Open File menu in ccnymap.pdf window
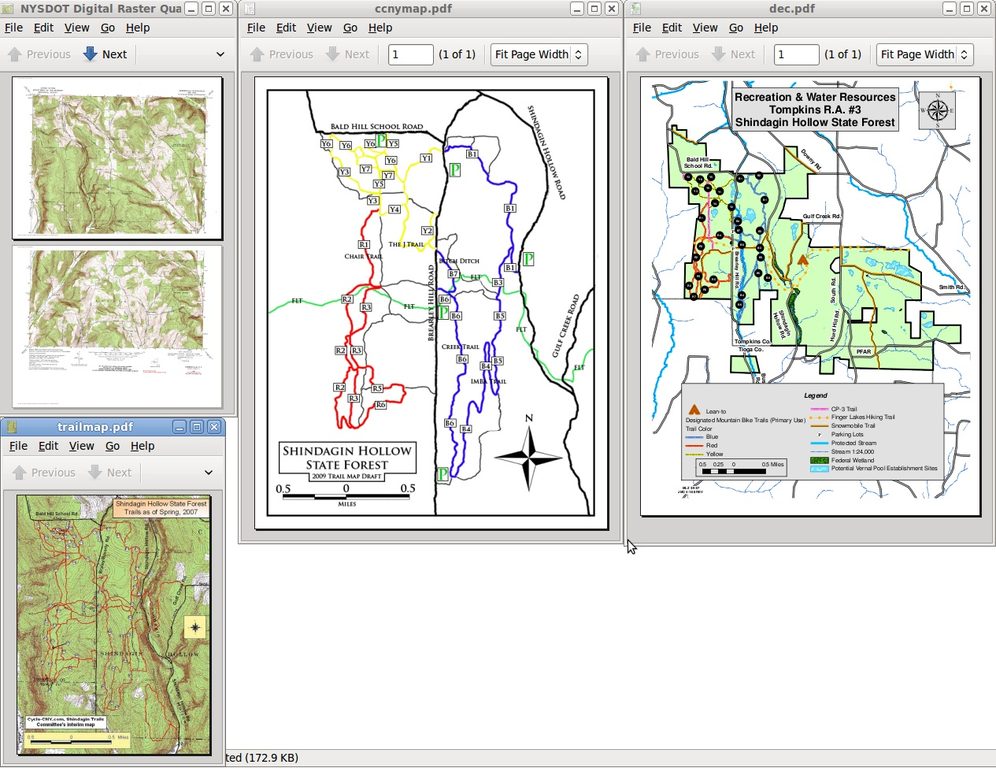 tap(256, 27)
